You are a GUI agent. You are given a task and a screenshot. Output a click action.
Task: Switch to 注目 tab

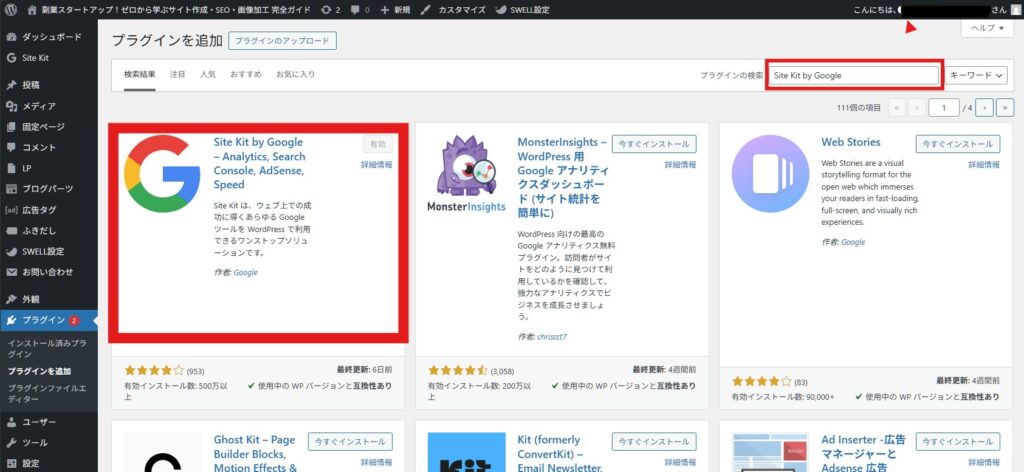[178, 74]
